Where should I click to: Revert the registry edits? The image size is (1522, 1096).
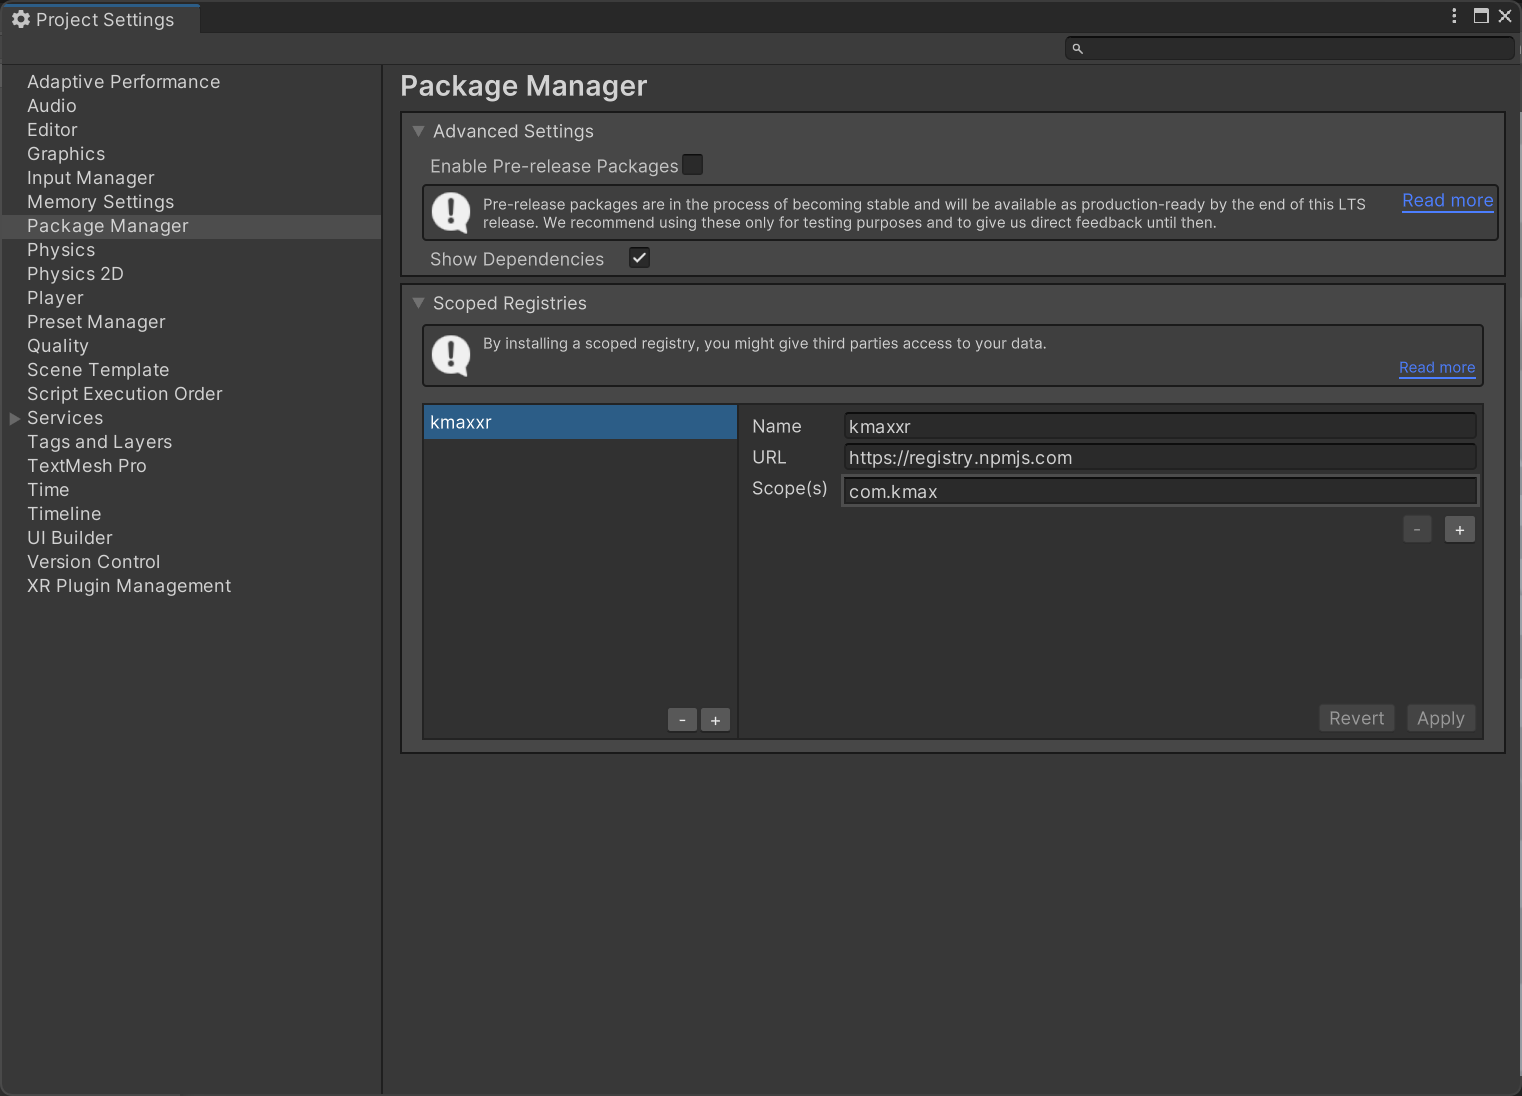pyautogui.click(x=1356, y=718)
